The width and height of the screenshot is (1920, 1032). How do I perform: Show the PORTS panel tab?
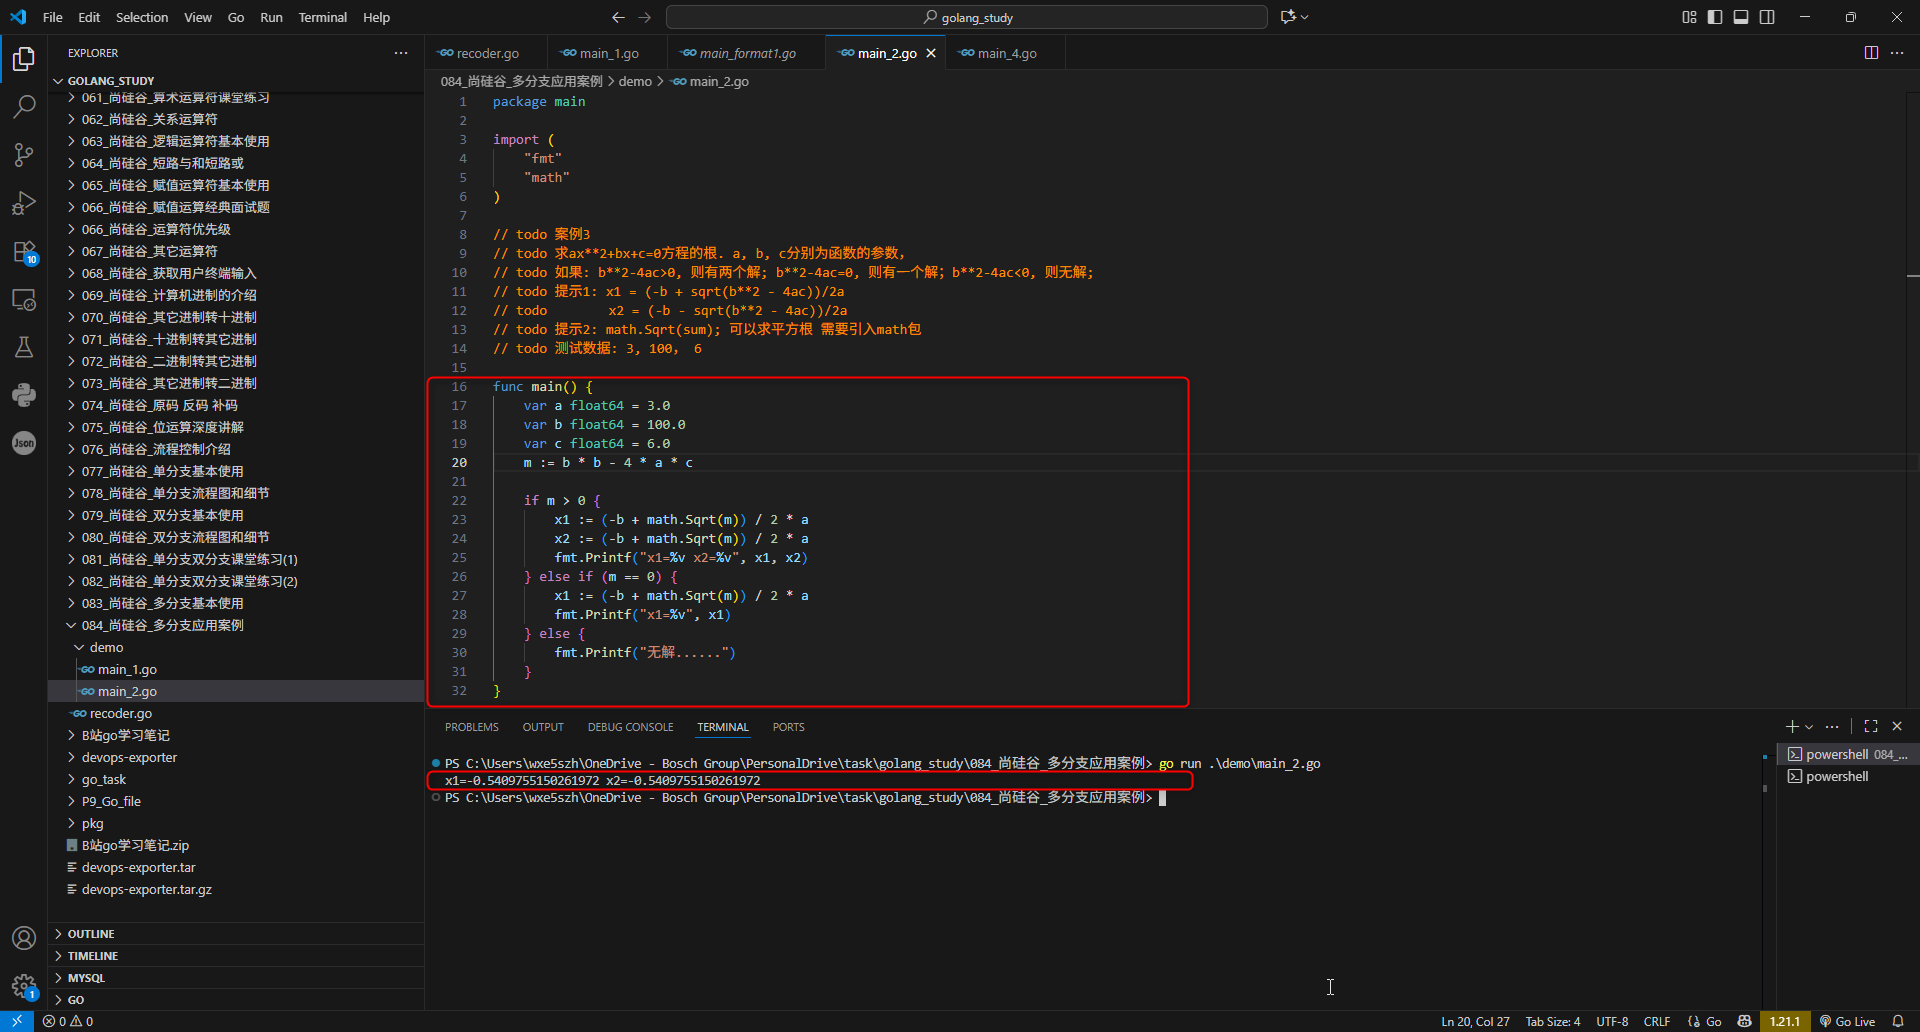[x=788, y=727]
